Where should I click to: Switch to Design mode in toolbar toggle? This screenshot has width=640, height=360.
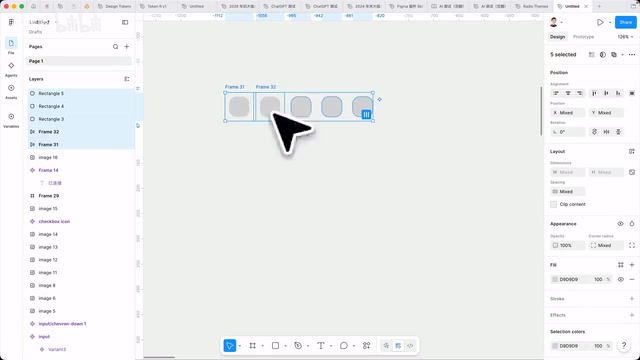398,346
